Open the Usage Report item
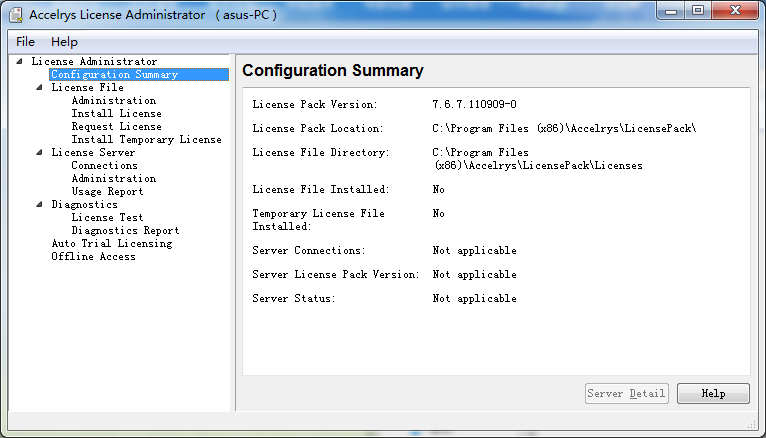The height and width of the screenshot is (438, 766). pos(107,192)
